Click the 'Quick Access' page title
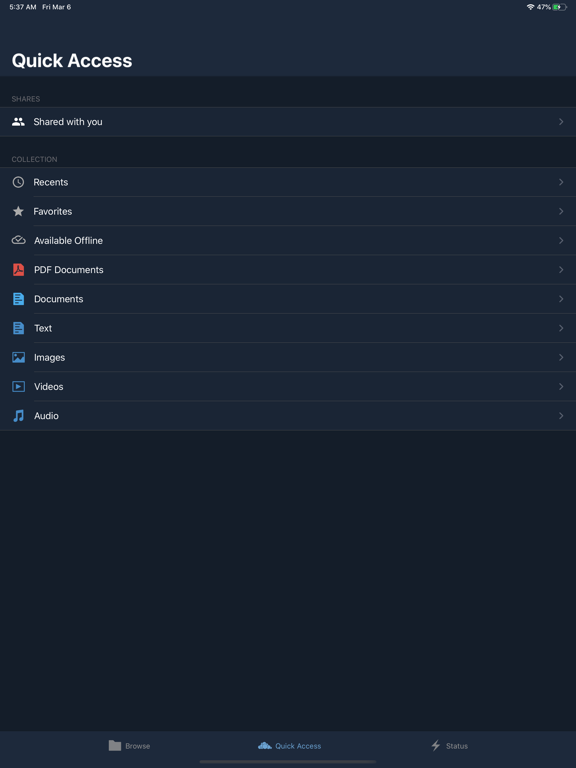This screenshot has width=576, height=768. tap(72, 61)
